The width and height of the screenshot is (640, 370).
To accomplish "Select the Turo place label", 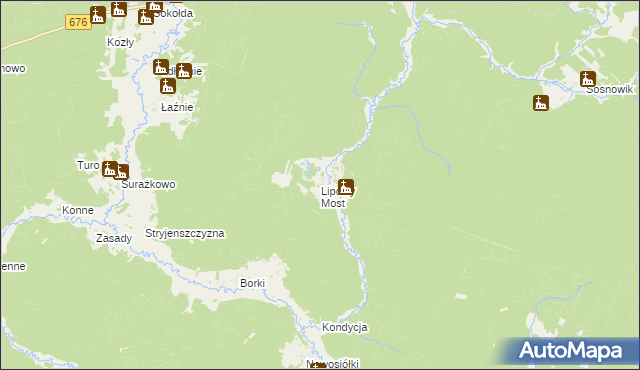I will tap(89, 165).
